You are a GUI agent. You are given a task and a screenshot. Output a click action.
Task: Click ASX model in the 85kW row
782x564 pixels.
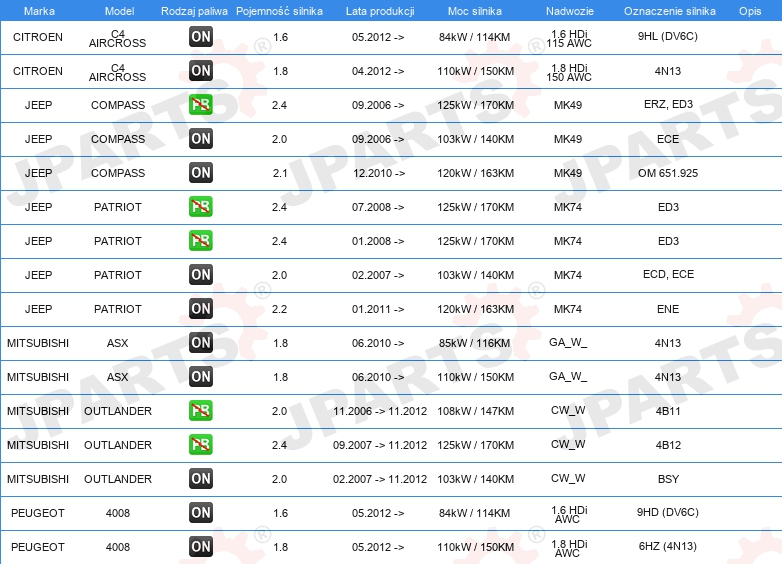coord(118,343)
